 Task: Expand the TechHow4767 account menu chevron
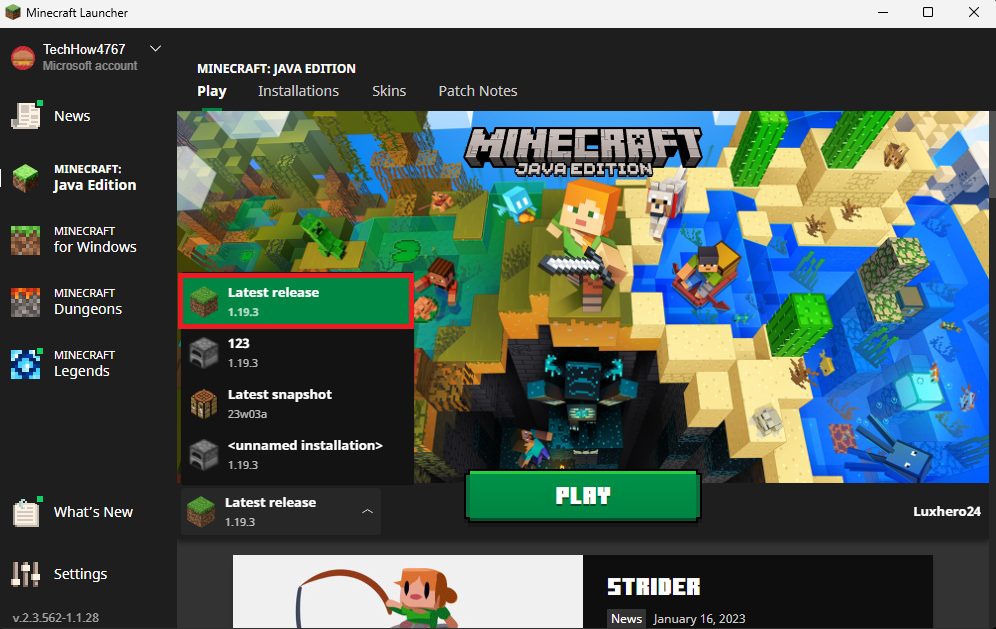click(155, 49)
